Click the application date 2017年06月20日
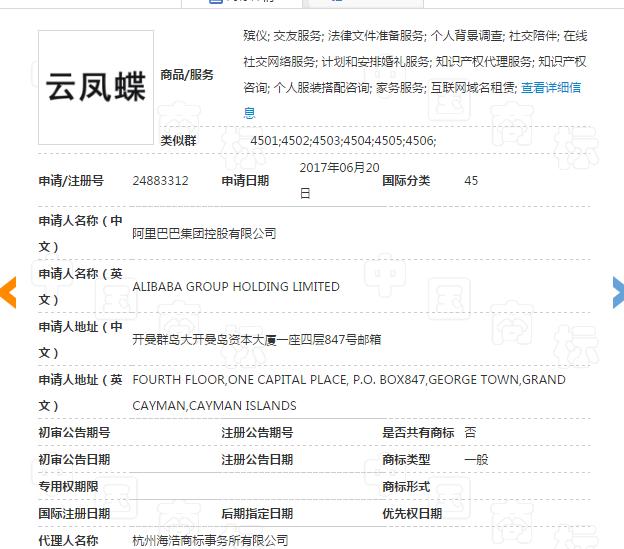Screen dimensions: 624x549 [326, 180]
